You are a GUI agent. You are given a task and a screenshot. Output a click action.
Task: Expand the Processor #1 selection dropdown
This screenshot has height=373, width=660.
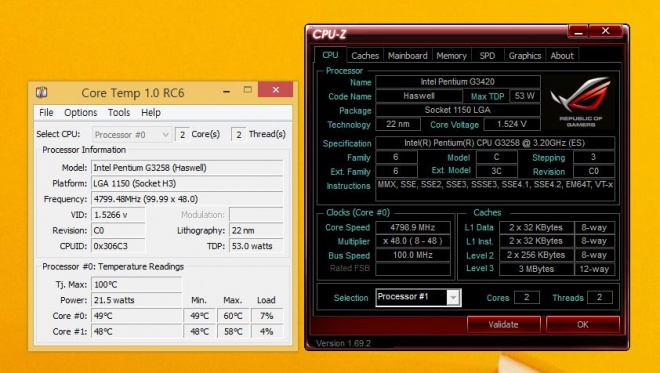[x=453, y=298]
